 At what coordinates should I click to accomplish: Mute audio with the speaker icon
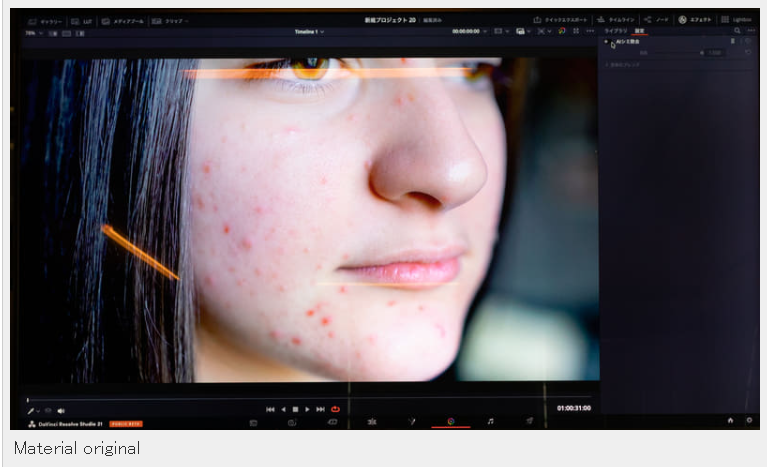pos(61,411)
